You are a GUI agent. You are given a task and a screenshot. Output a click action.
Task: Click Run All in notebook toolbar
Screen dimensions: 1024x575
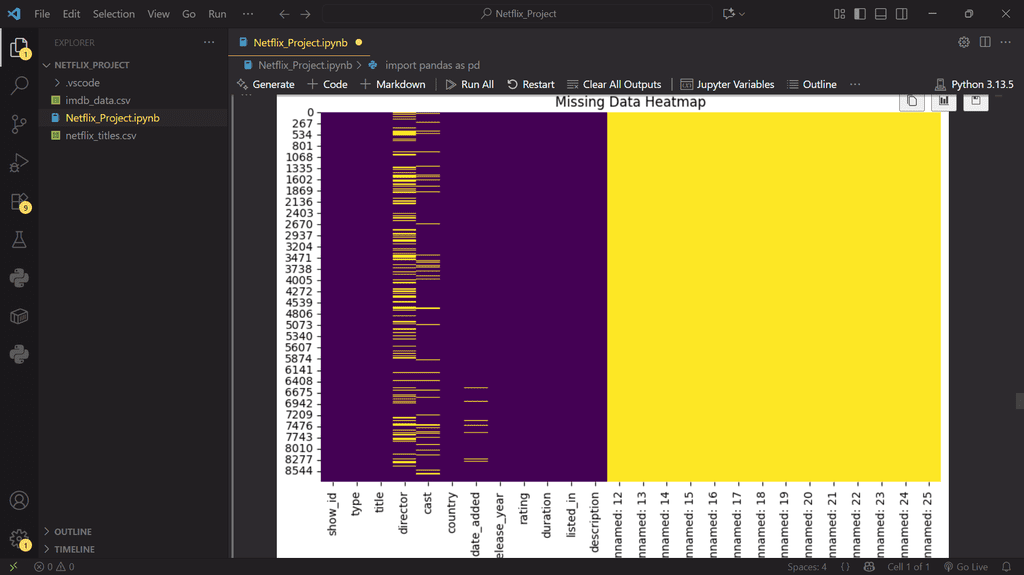click(469, 84)
